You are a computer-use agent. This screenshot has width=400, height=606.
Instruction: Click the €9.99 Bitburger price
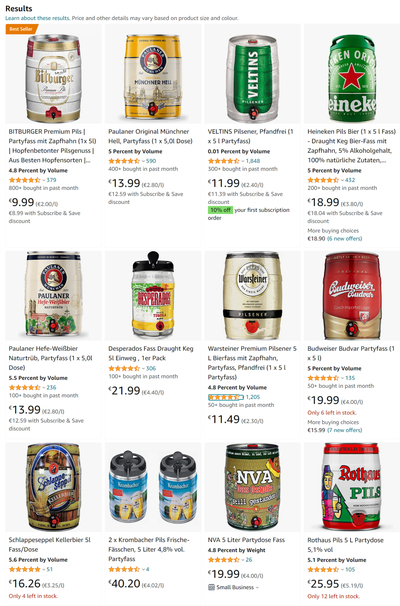22,202
